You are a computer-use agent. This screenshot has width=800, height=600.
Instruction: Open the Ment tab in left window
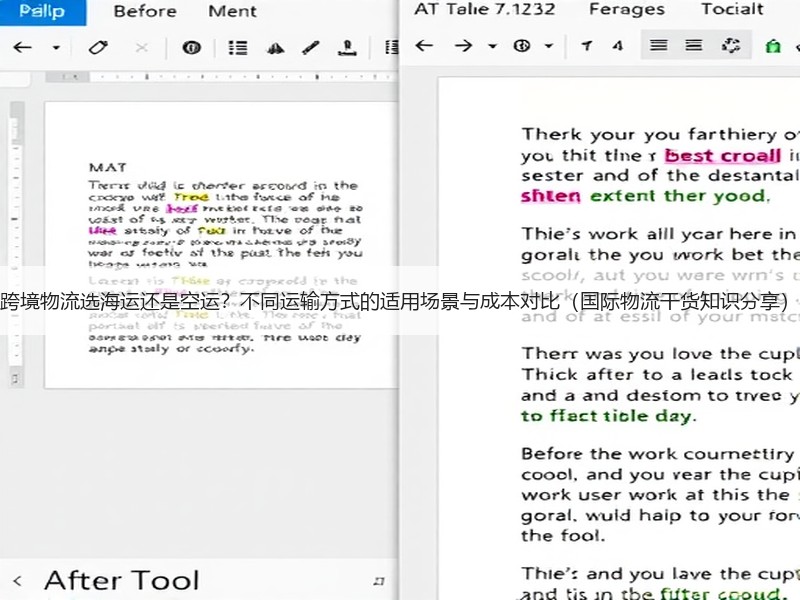point(232,11)
